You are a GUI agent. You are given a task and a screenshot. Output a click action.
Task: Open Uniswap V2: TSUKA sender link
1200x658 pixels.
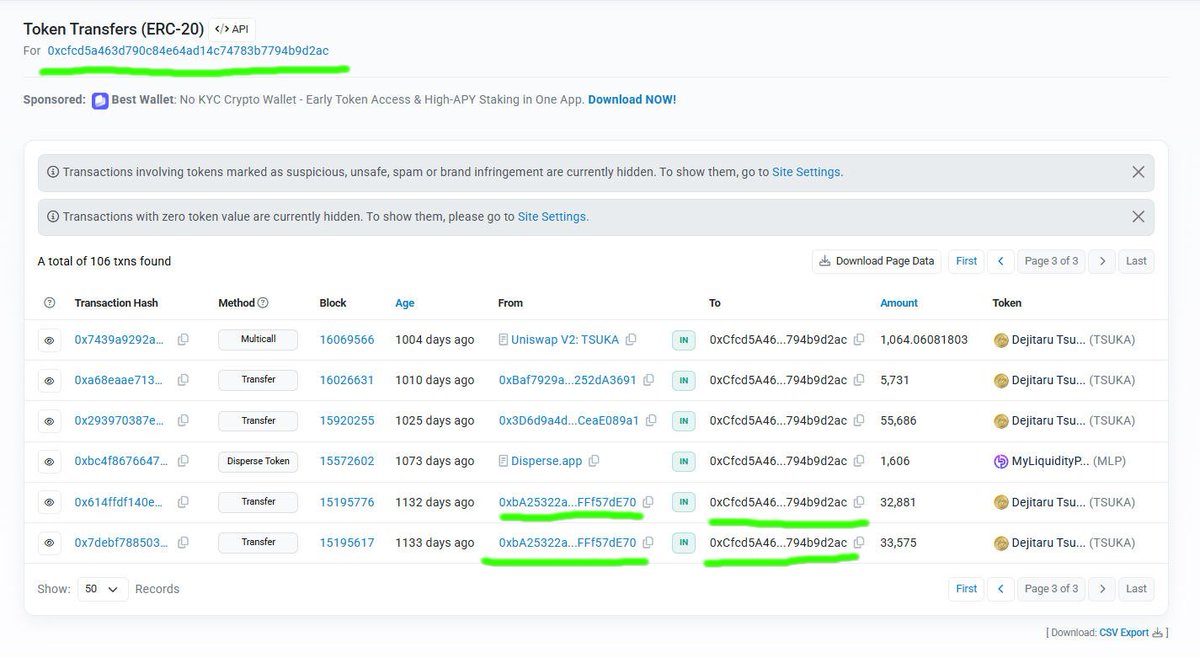pos(565,340)
